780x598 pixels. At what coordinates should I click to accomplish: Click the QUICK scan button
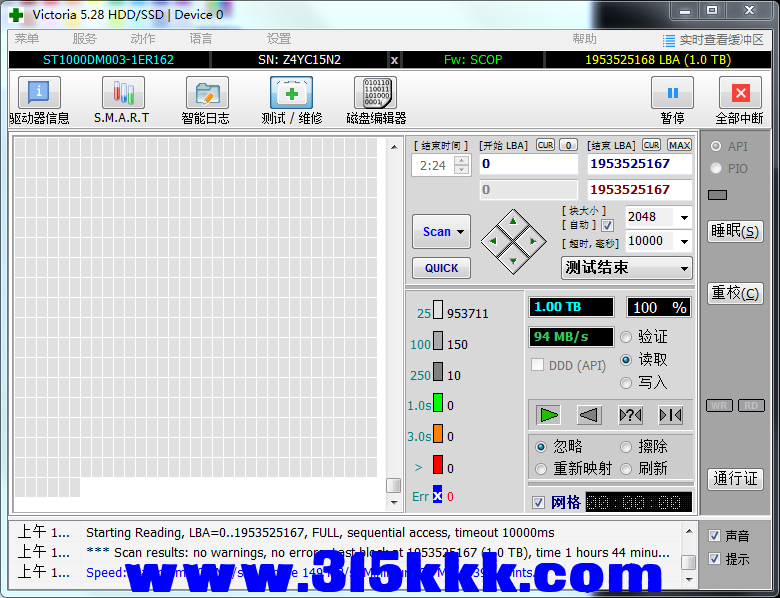441,268
